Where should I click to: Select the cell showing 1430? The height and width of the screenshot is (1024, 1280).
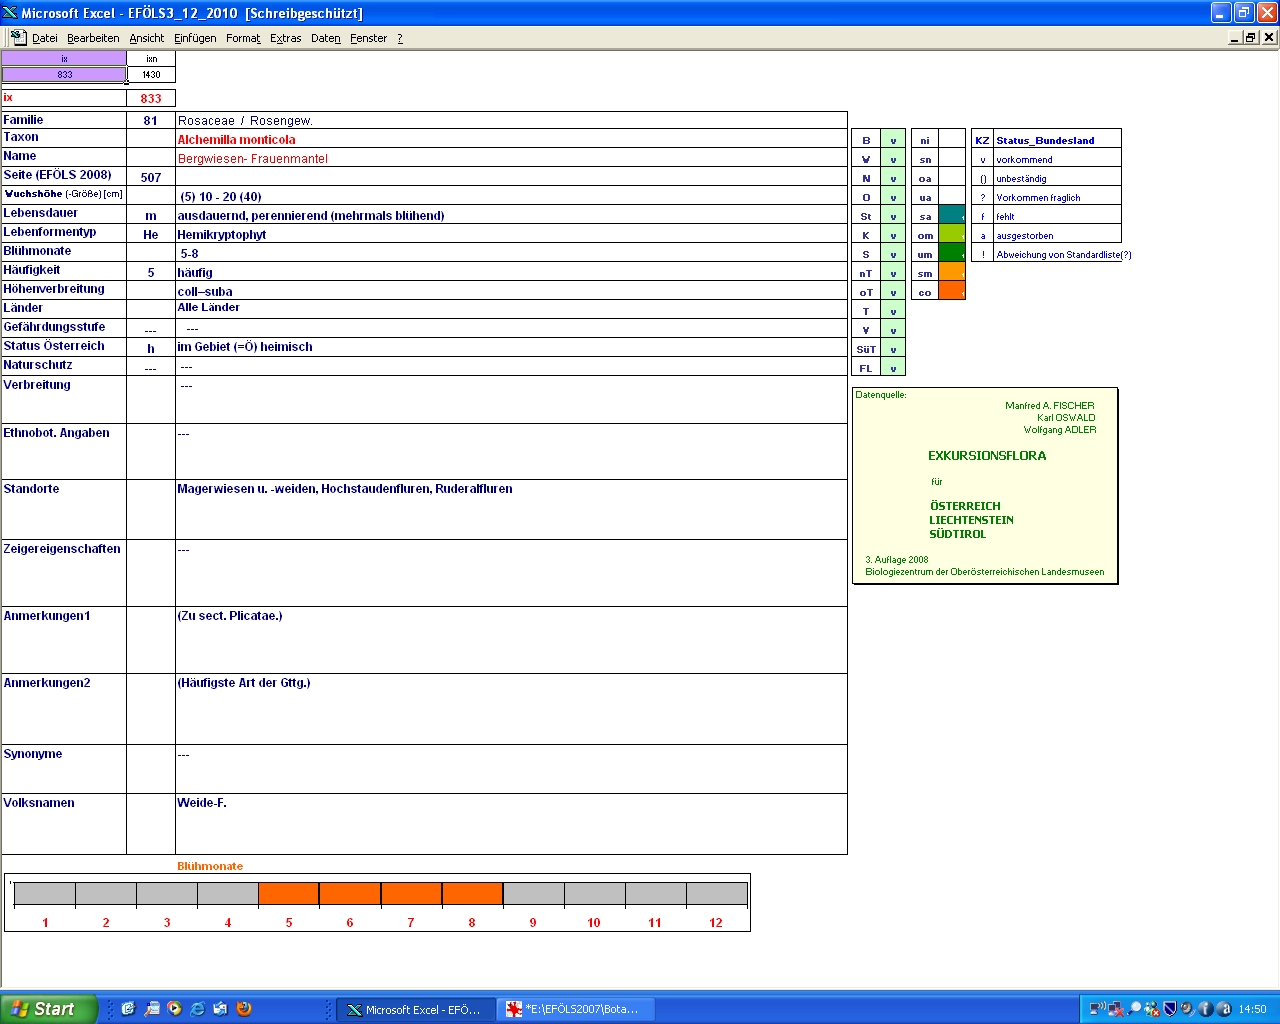[151, 74]
